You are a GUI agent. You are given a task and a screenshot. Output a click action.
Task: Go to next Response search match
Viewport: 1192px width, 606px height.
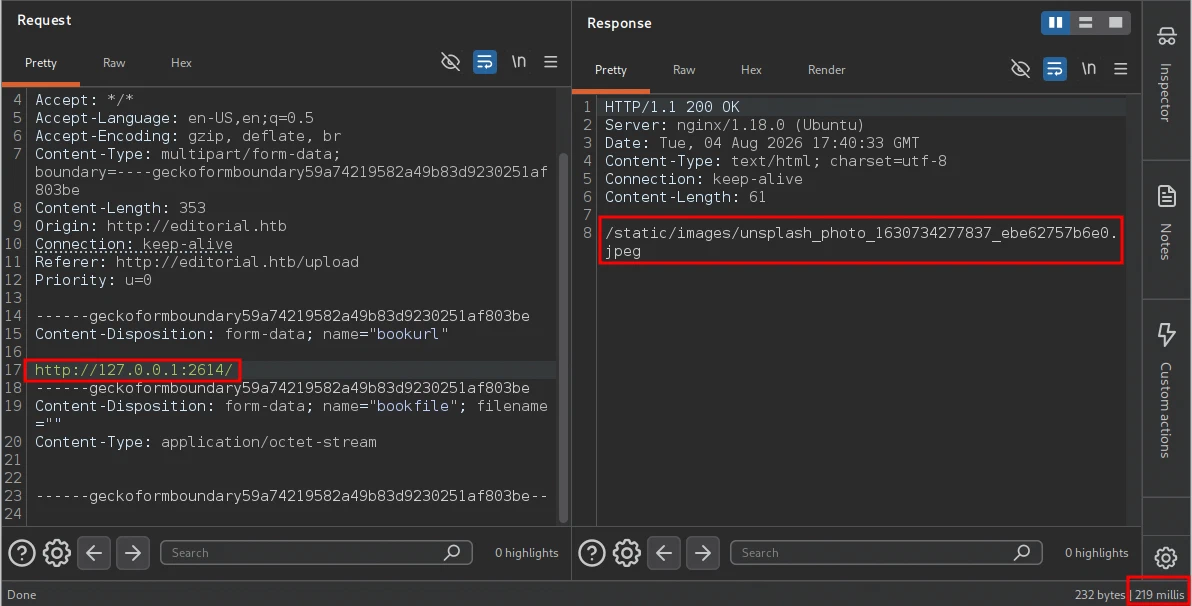703,553
